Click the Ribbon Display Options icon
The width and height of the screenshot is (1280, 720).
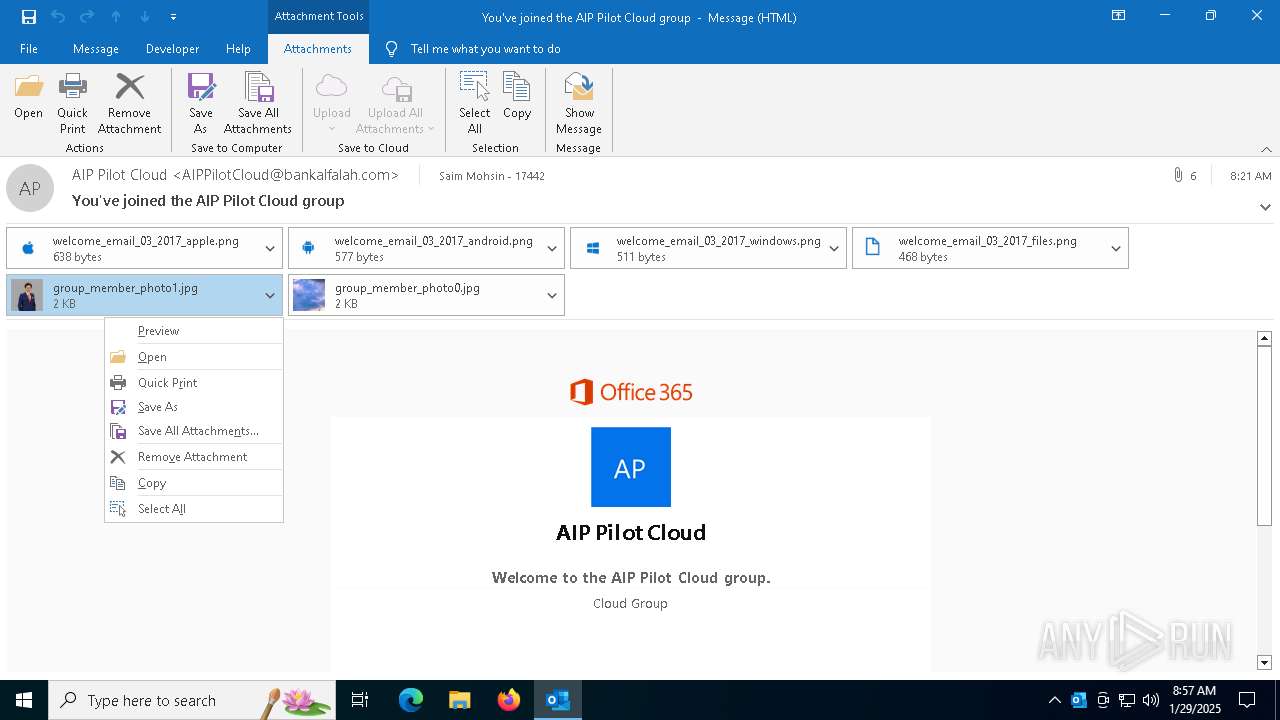click(1118, 16)
